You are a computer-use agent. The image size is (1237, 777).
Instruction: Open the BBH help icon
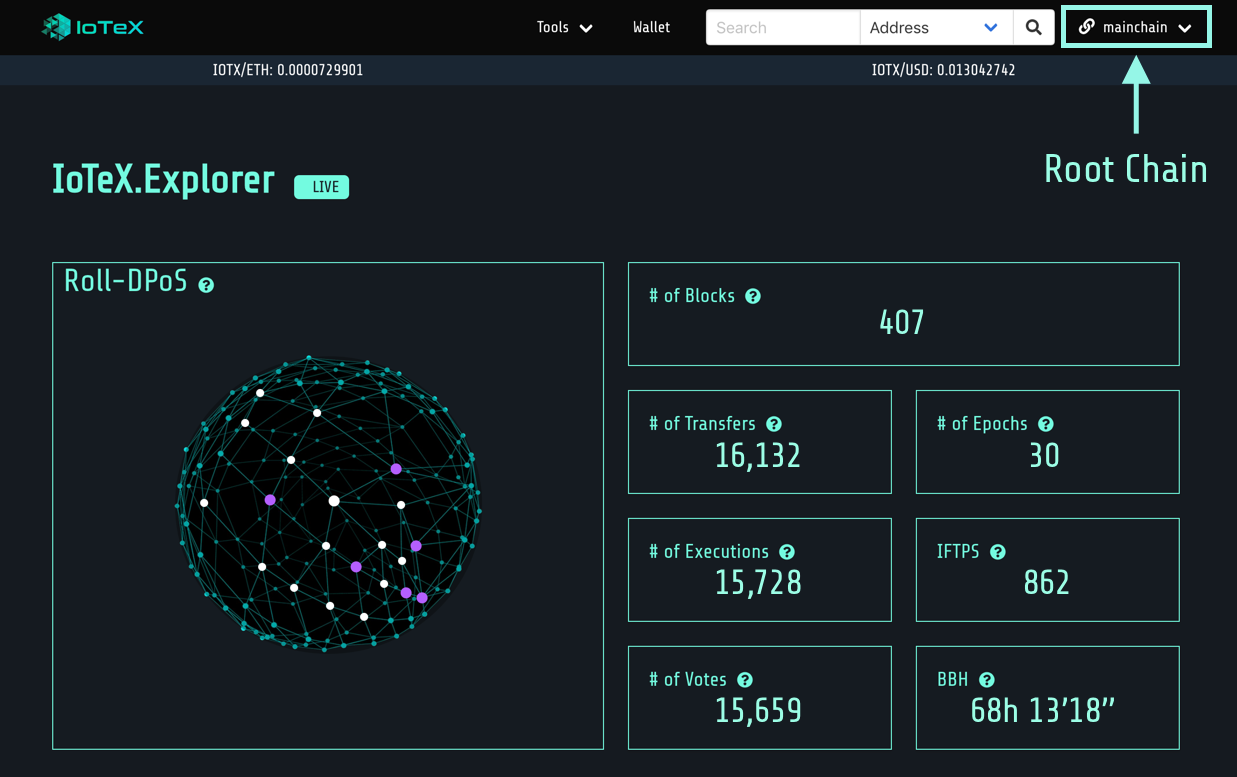[x=984, y=679]
